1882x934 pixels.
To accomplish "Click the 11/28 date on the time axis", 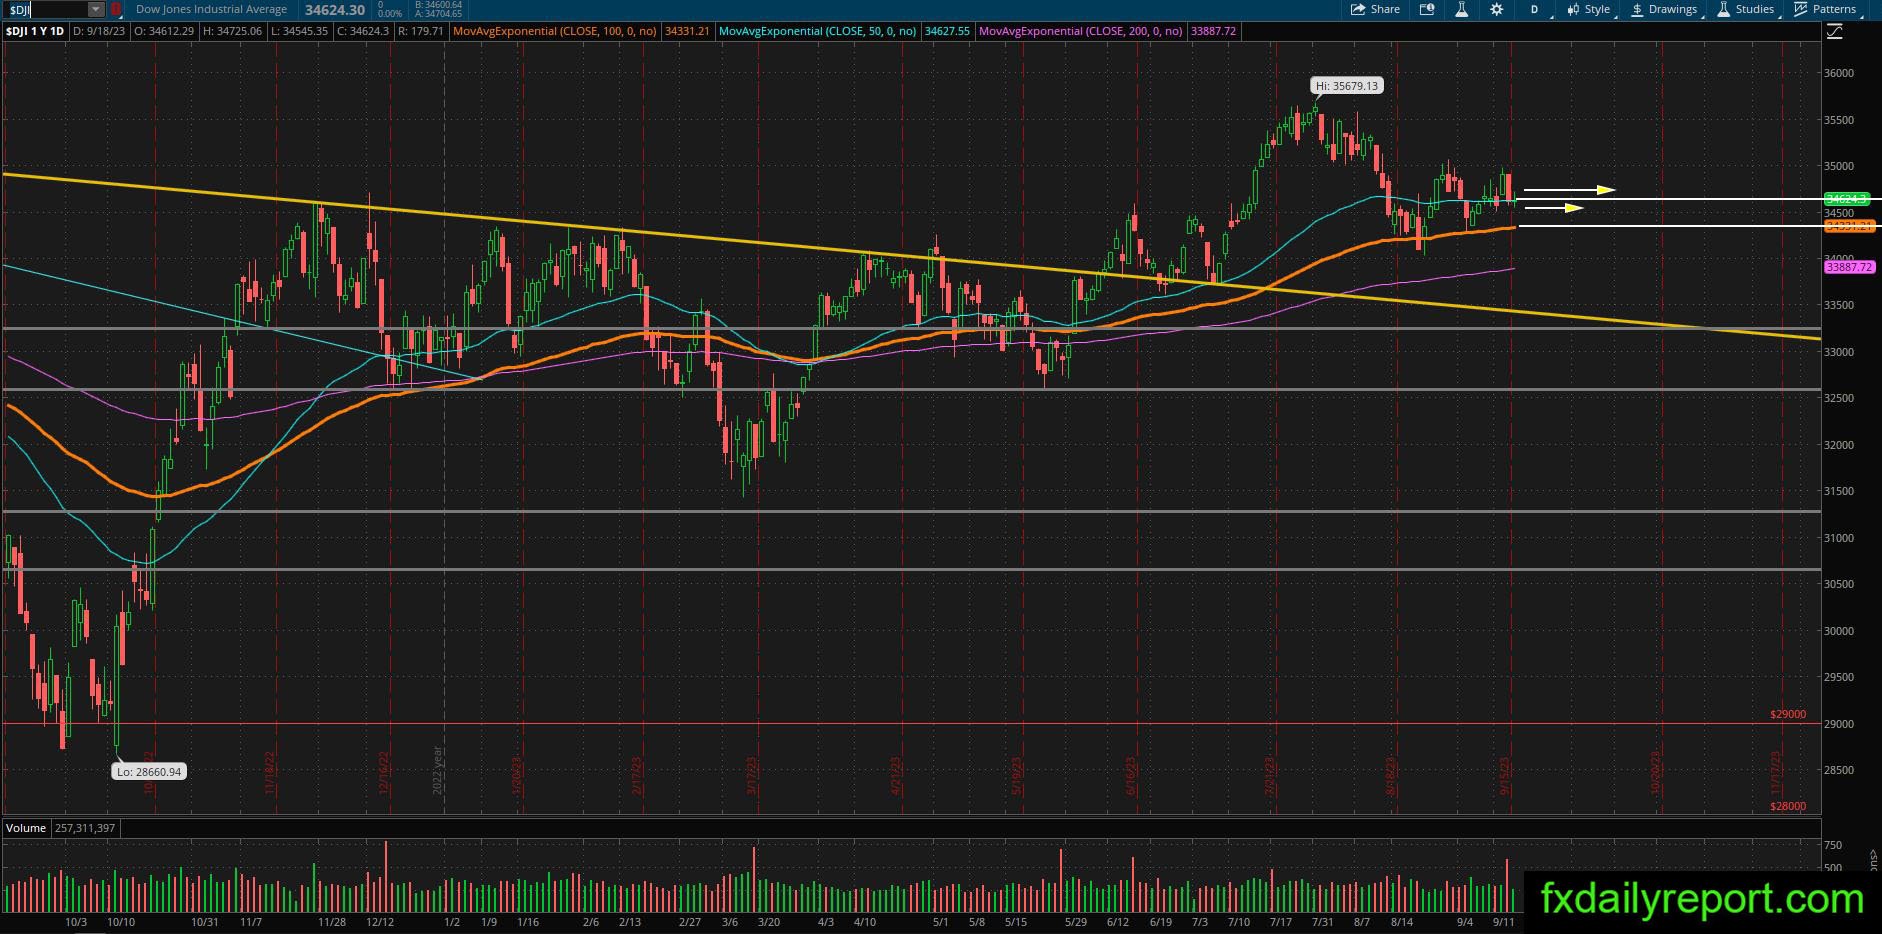I will (332, 922).
